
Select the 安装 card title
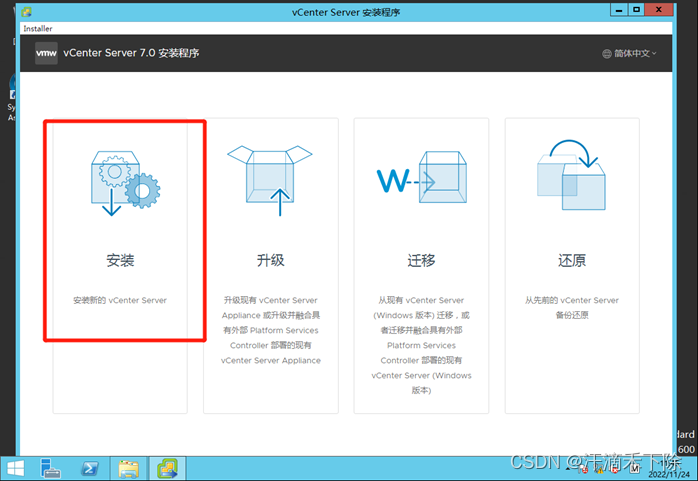tap(120, 260)
